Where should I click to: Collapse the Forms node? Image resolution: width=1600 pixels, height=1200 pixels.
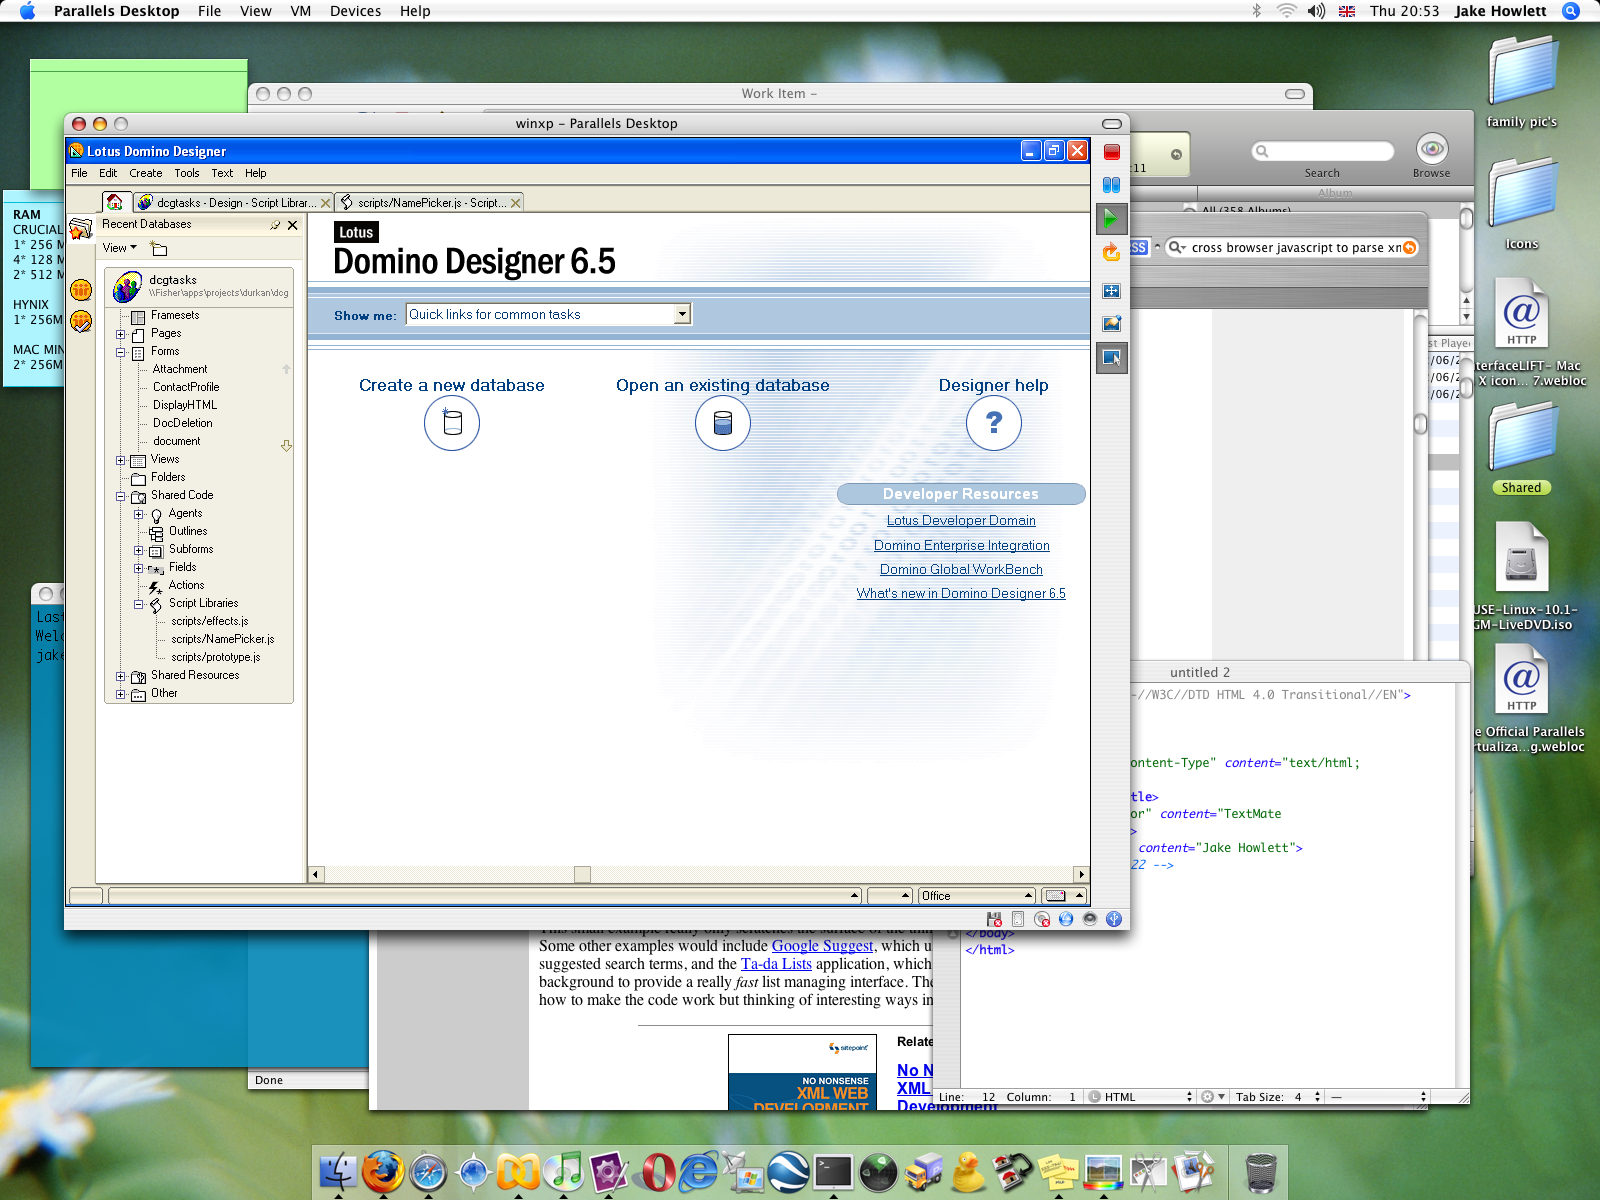[121, 352]
